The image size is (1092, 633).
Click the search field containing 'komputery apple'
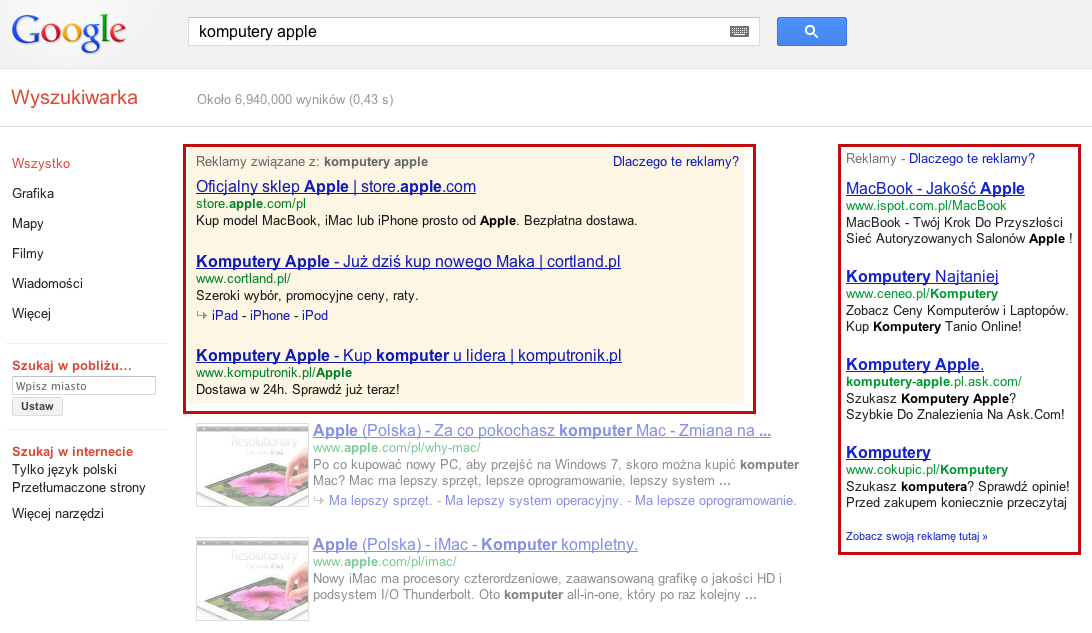(x=474, y=31)
